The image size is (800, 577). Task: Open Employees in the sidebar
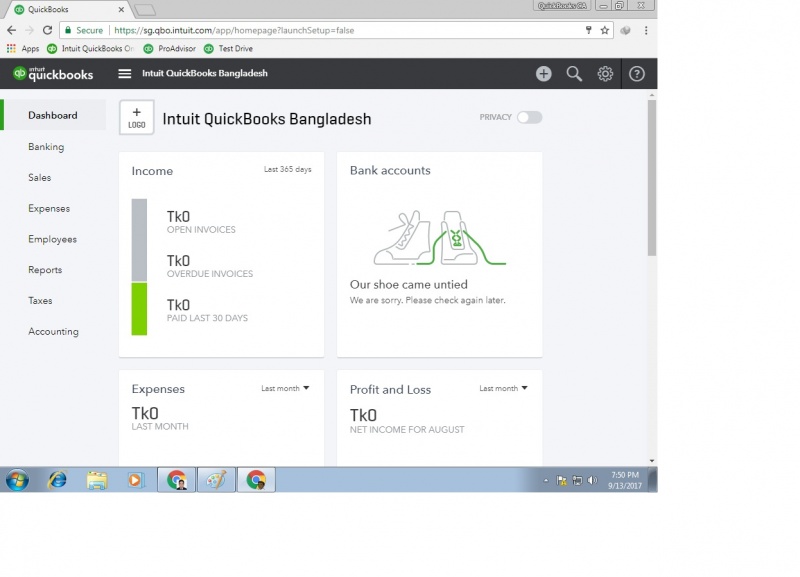click(53, 239)
